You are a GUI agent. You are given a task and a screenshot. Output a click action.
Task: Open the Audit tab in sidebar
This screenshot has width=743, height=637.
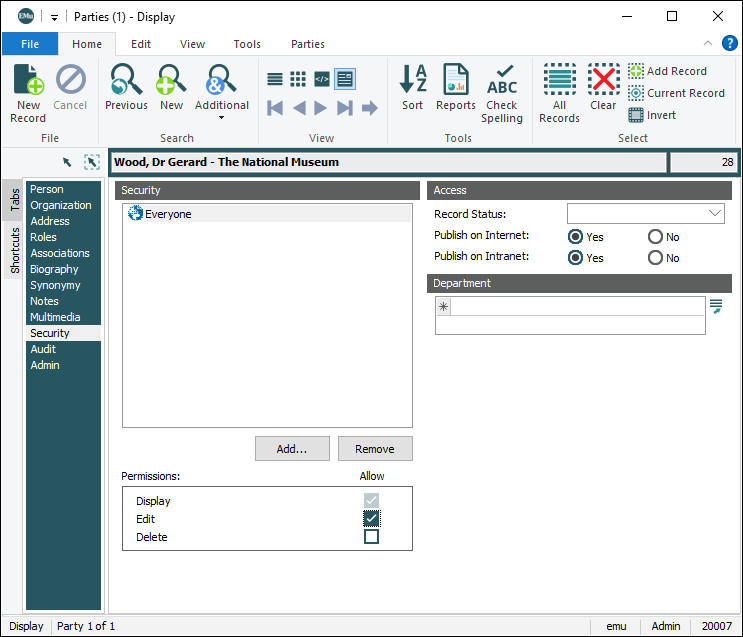click(43, 349)
